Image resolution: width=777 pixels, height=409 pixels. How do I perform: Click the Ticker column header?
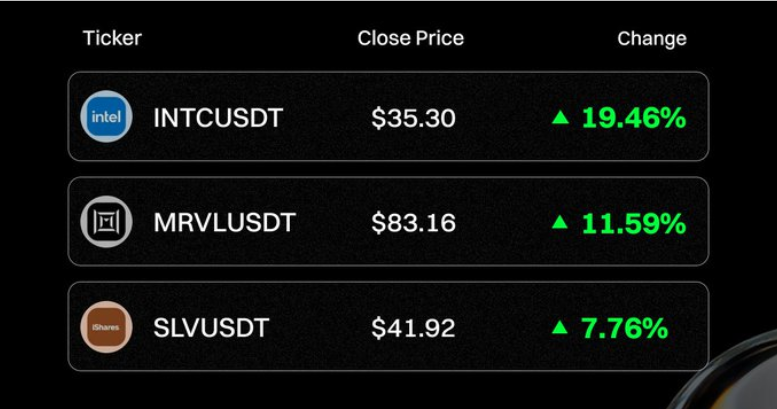[x=112, y=38]
